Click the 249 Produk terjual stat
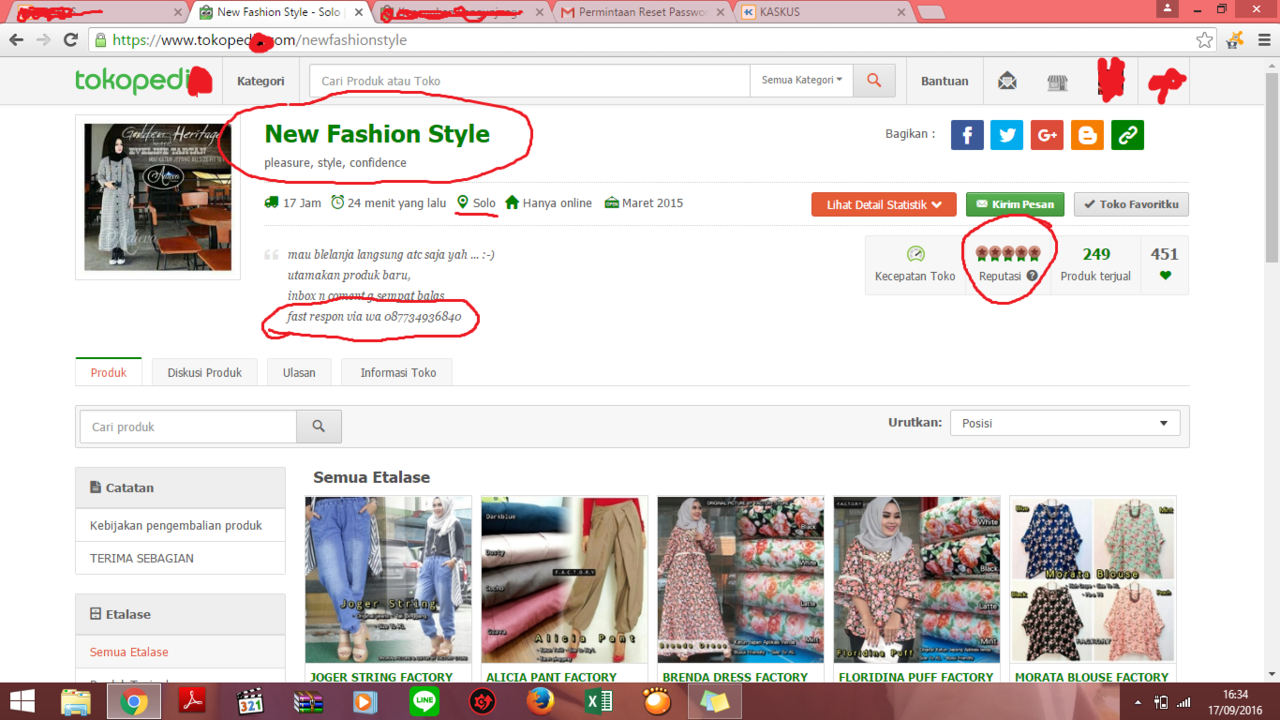The image size is (1280, 720). pyautogui.click(x=1095, y=264)
